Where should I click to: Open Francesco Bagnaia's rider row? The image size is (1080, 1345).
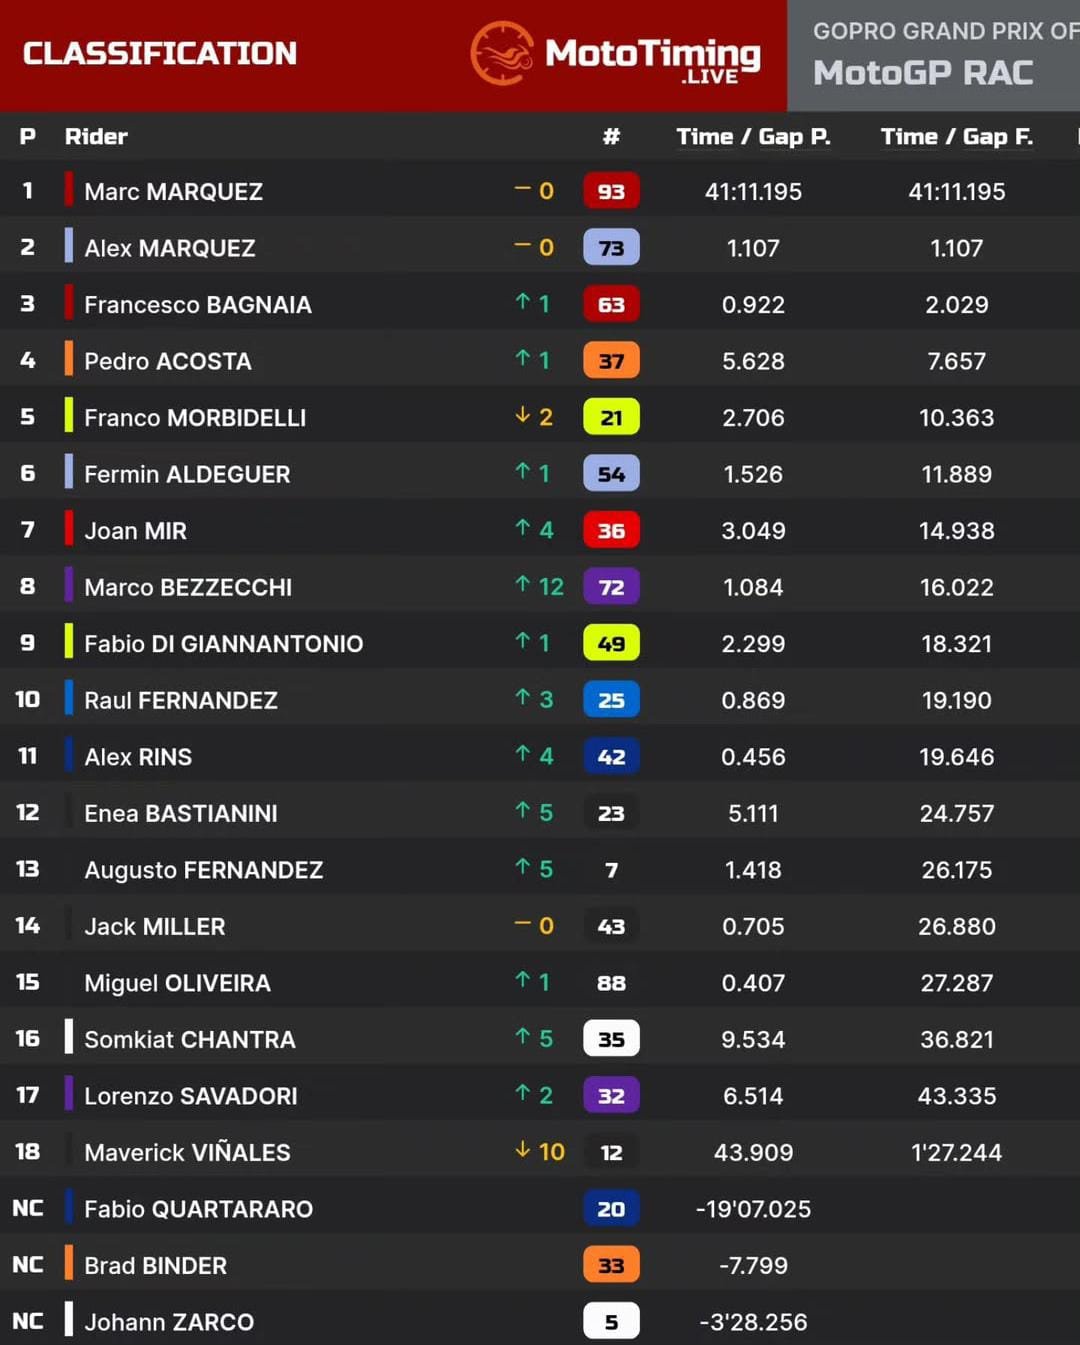pyautogui.click(x=540, y=304)
